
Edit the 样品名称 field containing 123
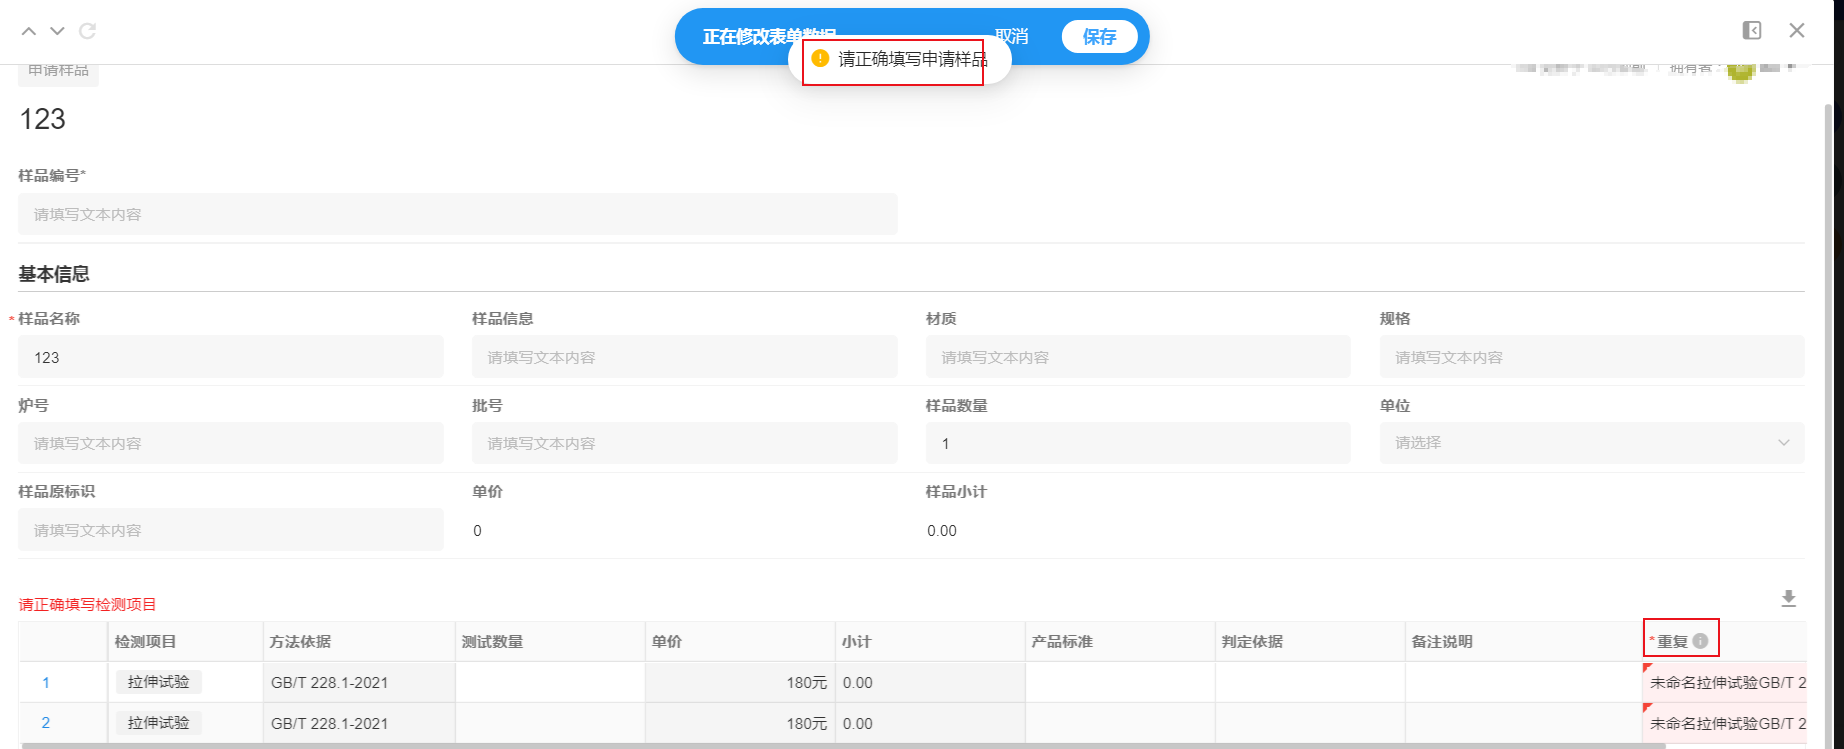pyautogui.click(x=230, y=357)
